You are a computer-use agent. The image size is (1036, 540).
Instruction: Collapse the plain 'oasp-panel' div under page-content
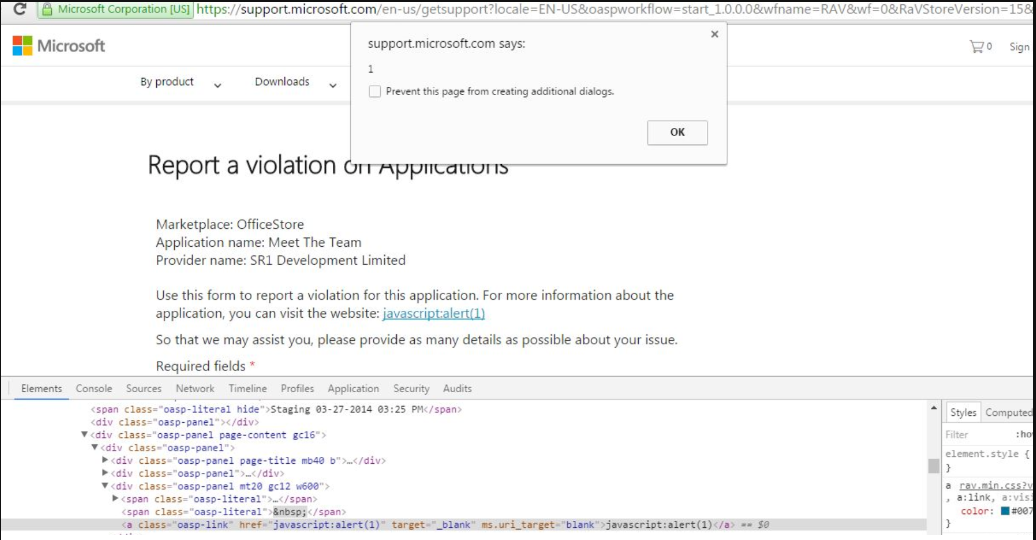click(x=94, y=447)
